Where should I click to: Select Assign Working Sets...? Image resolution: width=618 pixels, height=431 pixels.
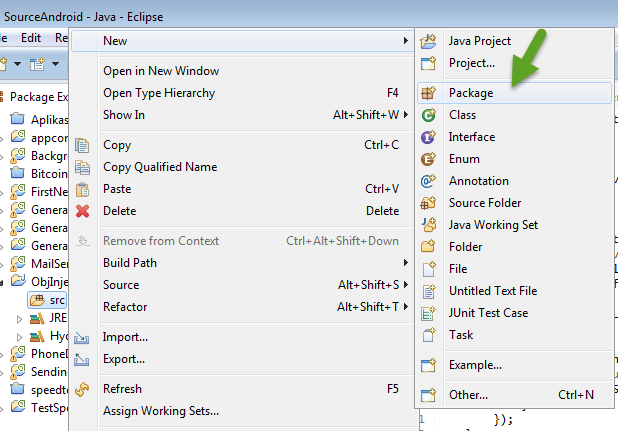pyautogui.click(x=242, y=411)
